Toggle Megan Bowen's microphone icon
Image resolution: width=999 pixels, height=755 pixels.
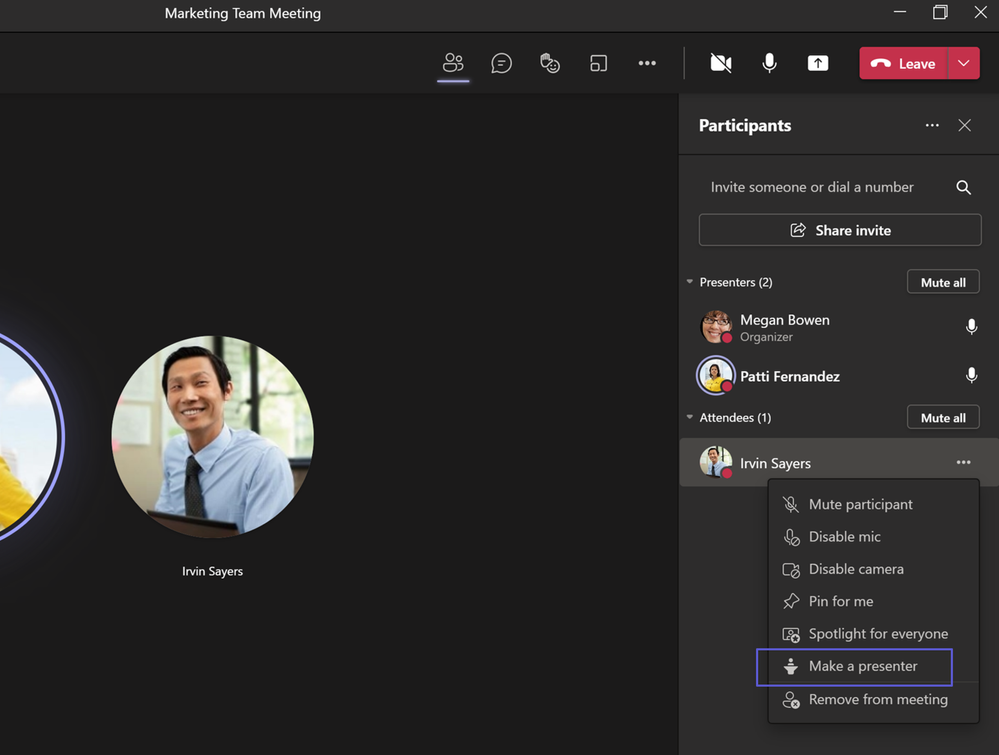[x=971, y=327]
